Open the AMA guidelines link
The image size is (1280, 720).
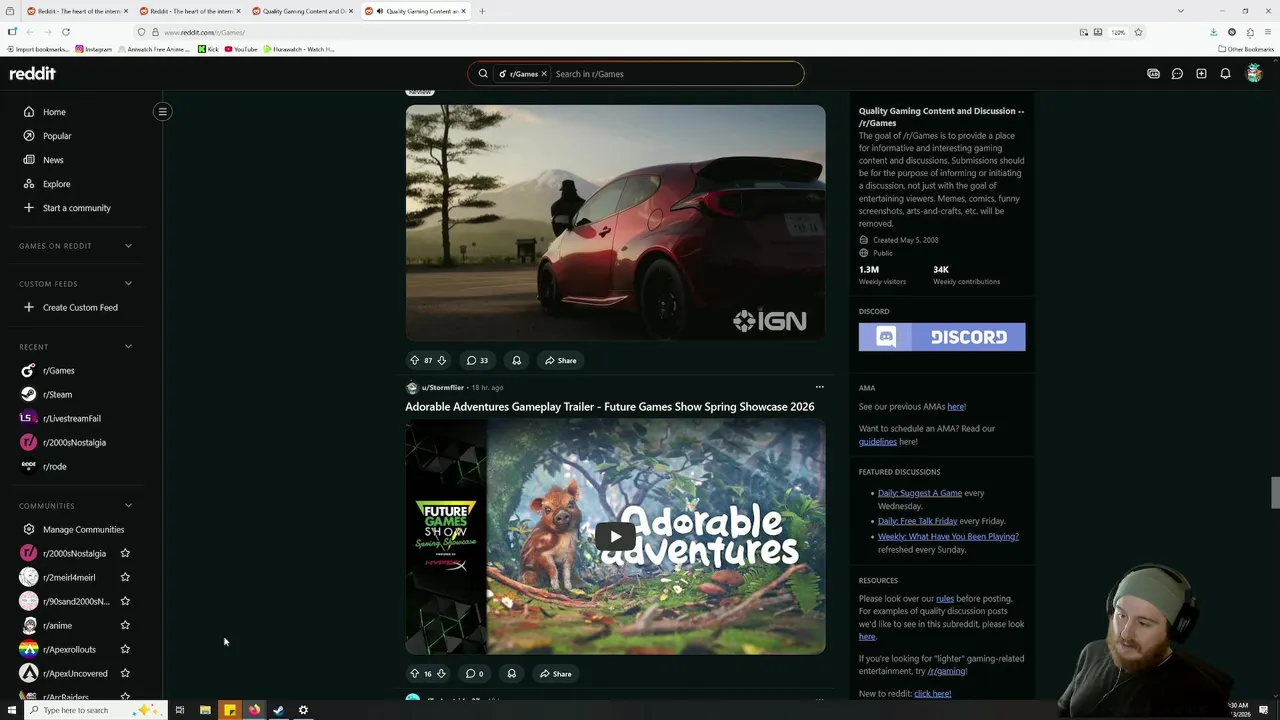878,441
